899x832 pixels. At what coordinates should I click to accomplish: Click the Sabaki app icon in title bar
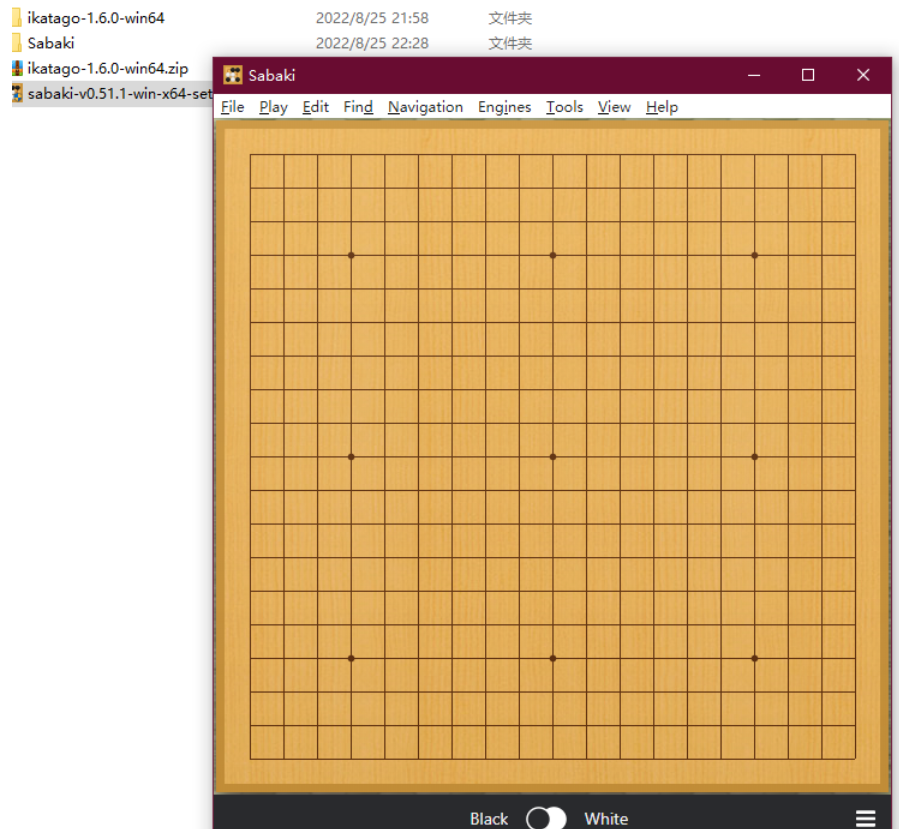coord(233,75)
